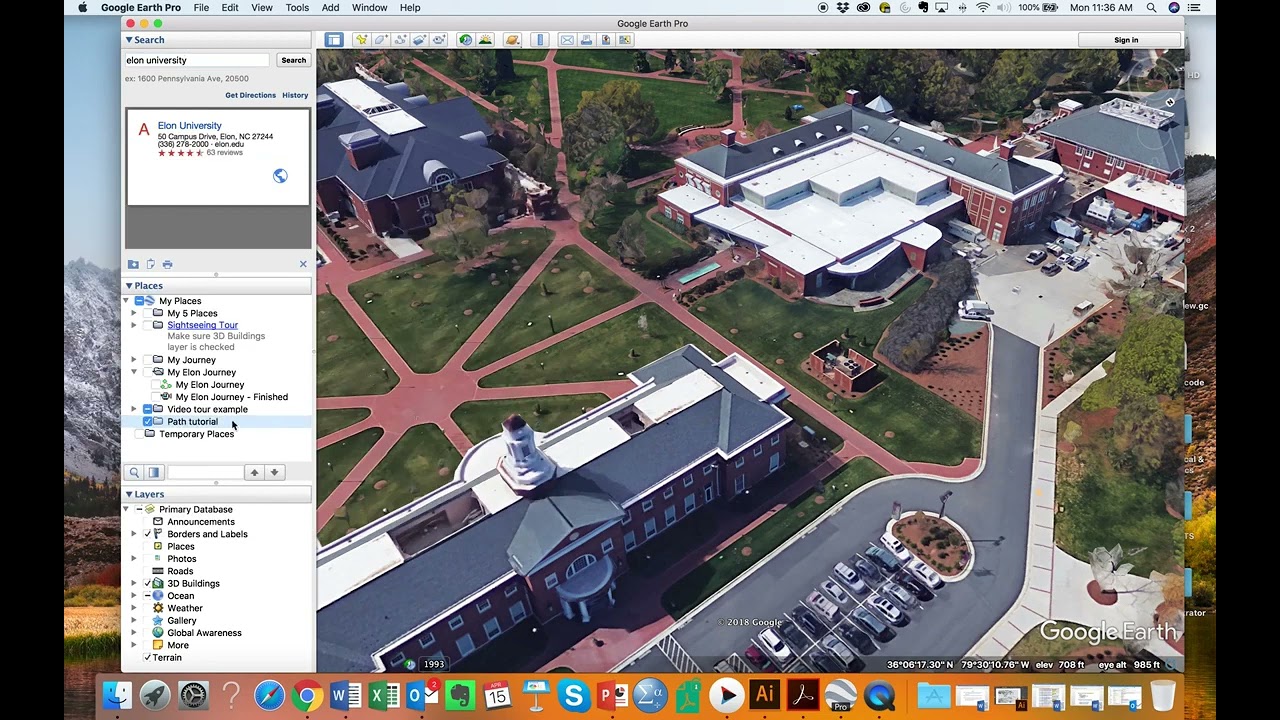Enable the Photos layer checkbox
This screenshot has height=720, width=1280.
tap(147, 559)
